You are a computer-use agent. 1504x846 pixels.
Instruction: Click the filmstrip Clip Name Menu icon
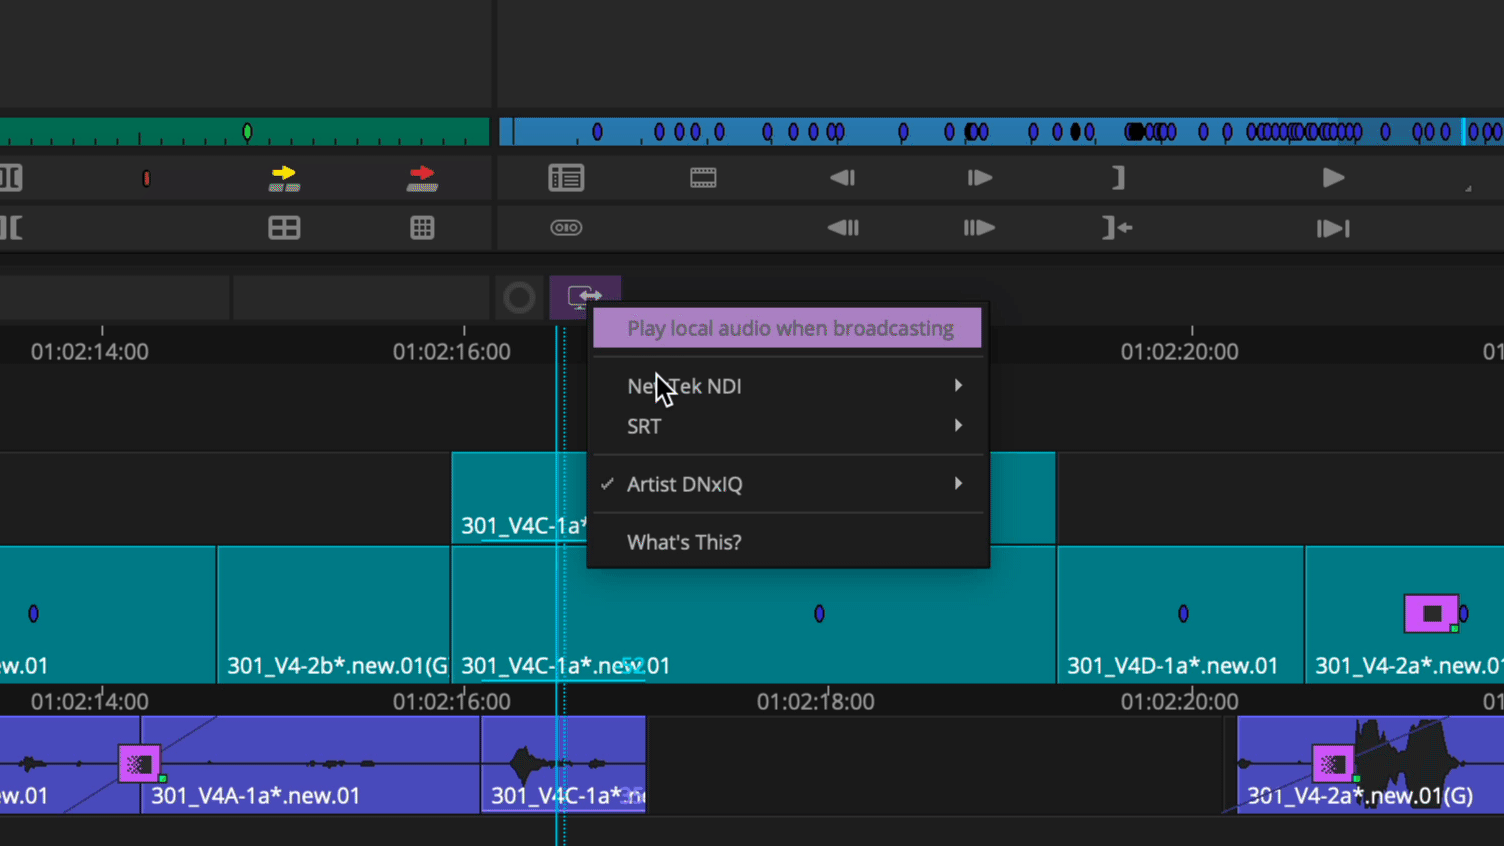click(x=703, y=177)
